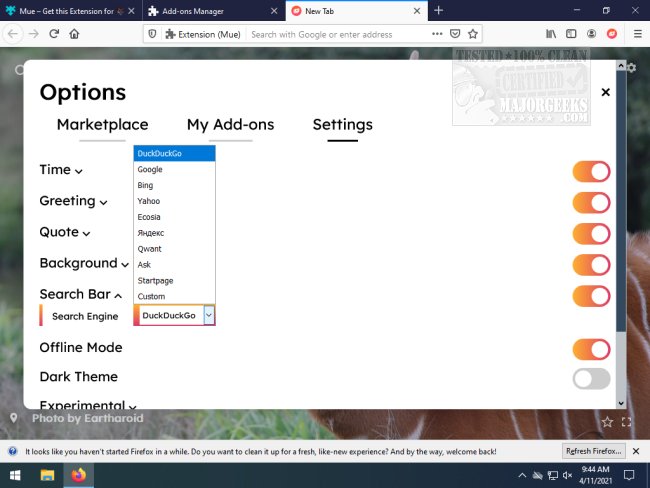650x488 pixels.
Task: Maximise background with fullscreen icon
Action: point(626,422)
